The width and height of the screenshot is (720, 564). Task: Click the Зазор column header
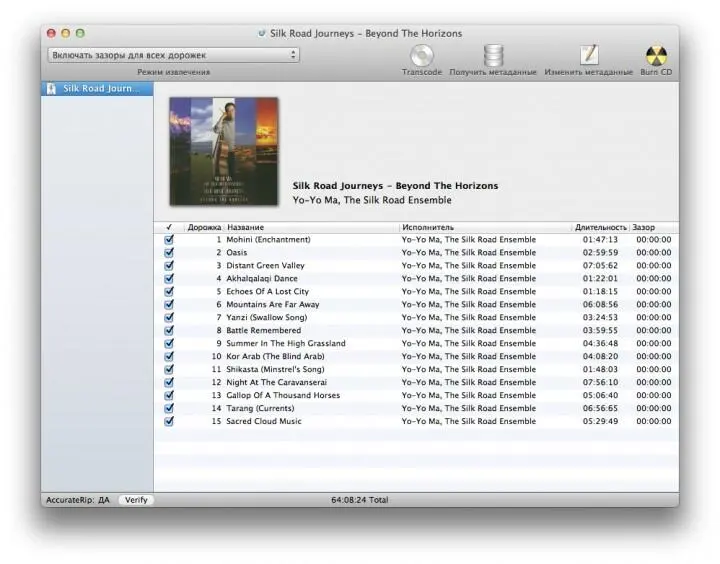[652, 227]
